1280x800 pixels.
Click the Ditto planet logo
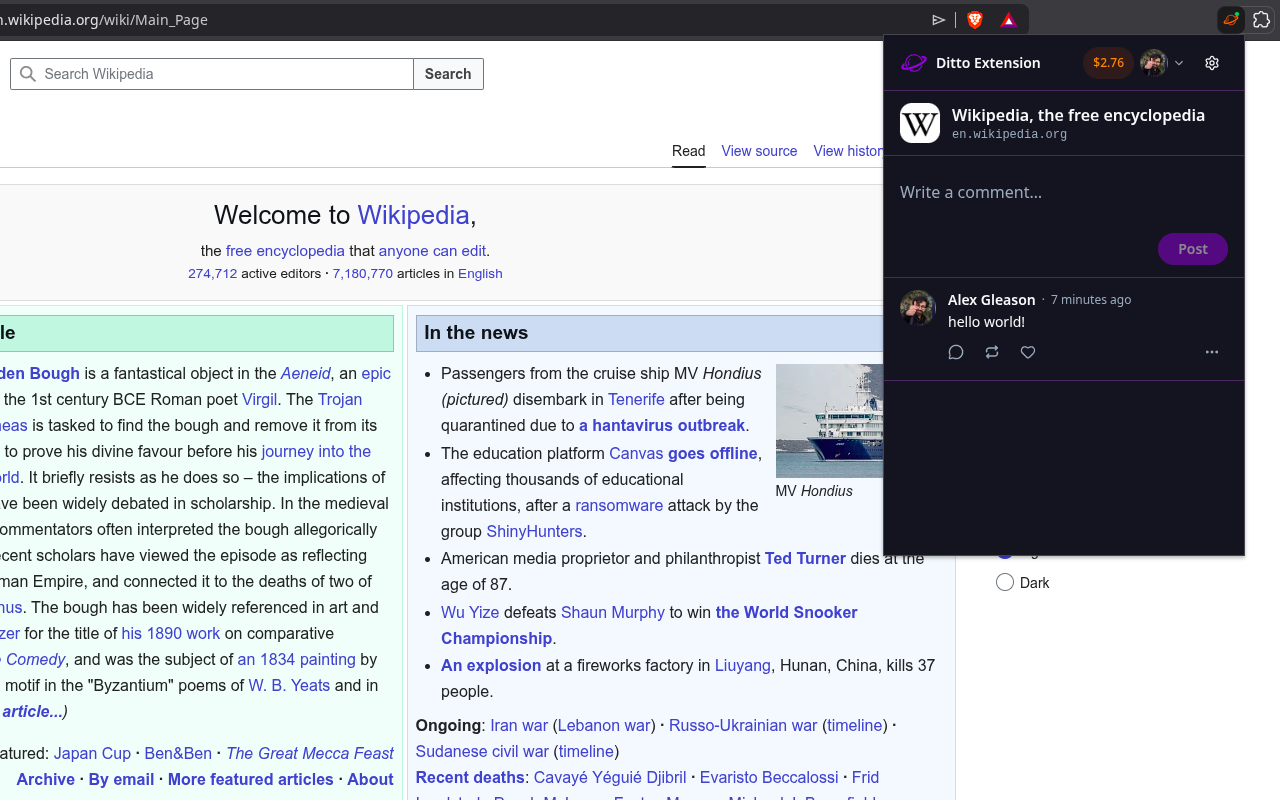pyautogui.click(x=914, y=63)
